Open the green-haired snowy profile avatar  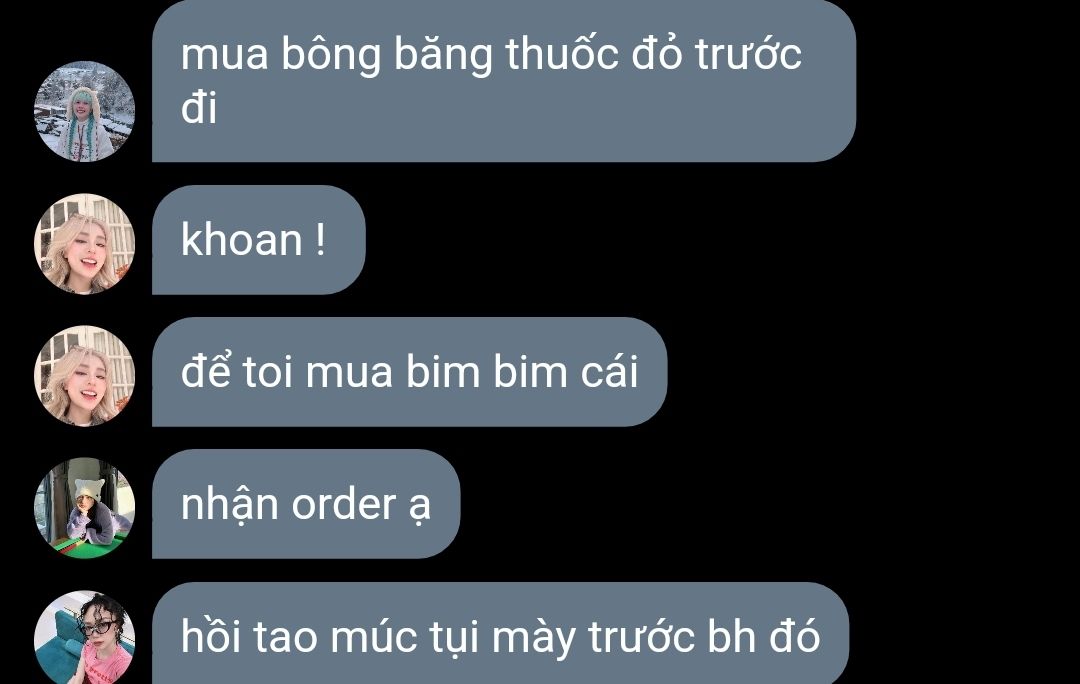[85, 112]
